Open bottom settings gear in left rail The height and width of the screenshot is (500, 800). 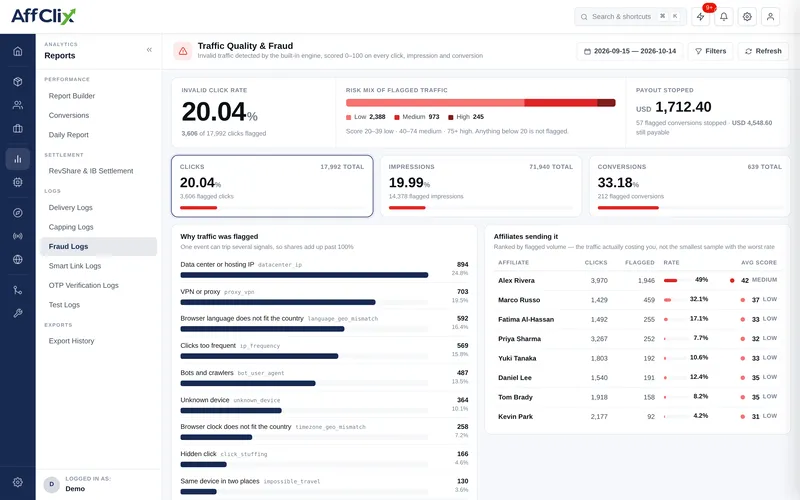[18, 482]
